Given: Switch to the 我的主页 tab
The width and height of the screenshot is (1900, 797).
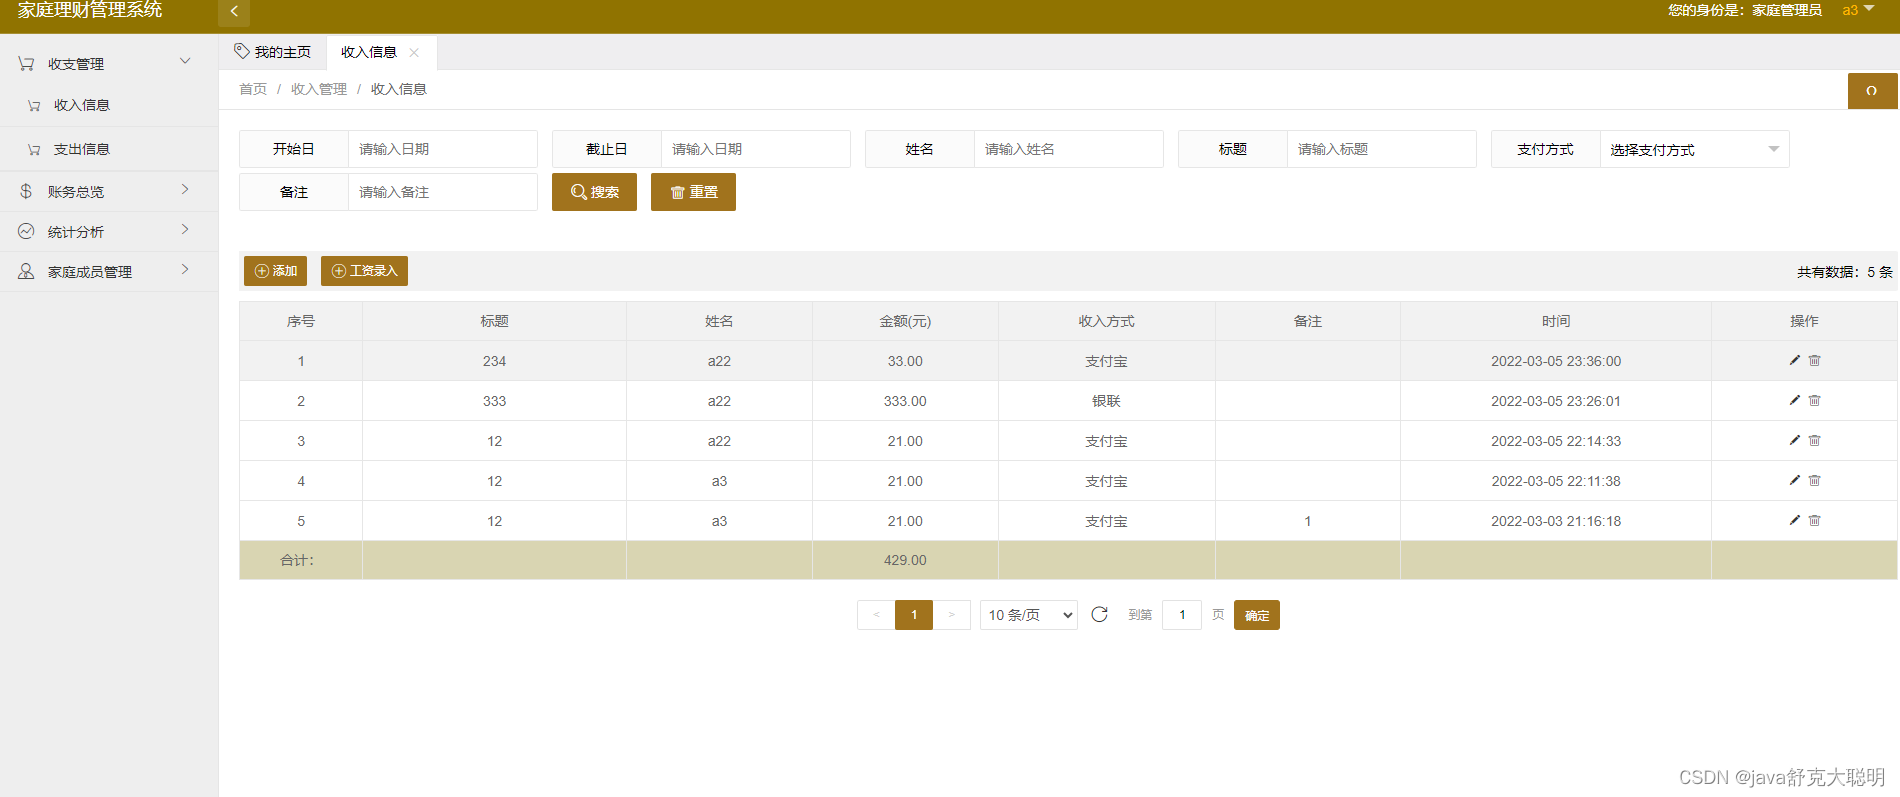Looking at the screenshot, I should click(273, 52).
